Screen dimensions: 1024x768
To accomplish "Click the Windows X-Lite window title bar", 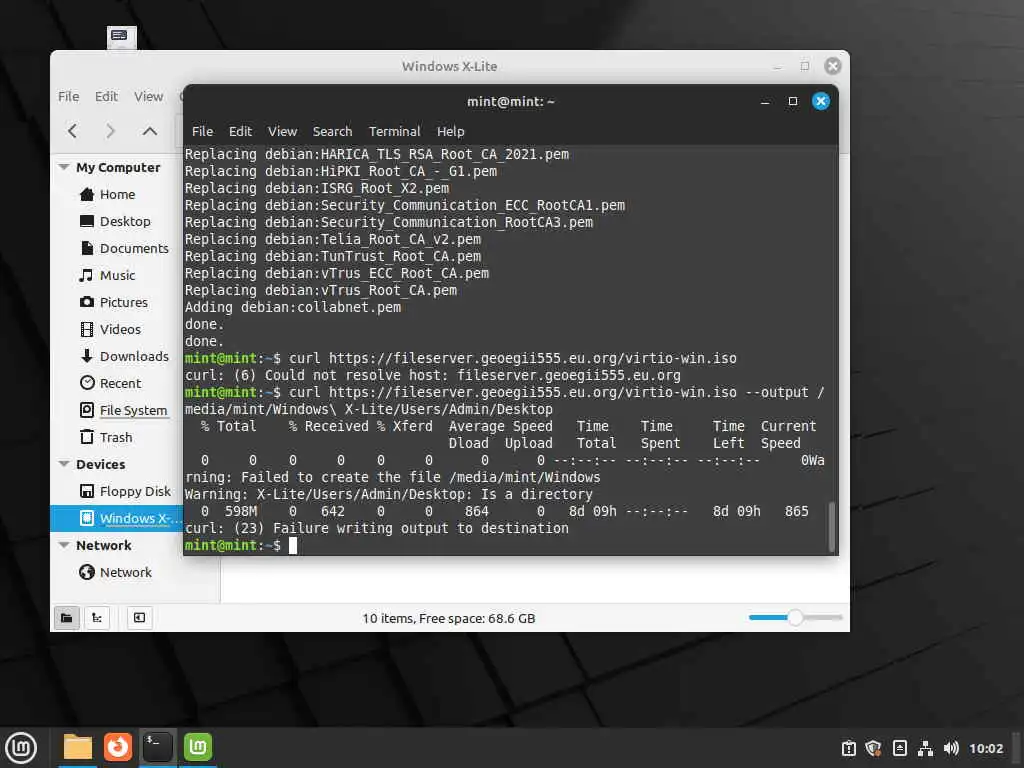I will click(449, 66).
